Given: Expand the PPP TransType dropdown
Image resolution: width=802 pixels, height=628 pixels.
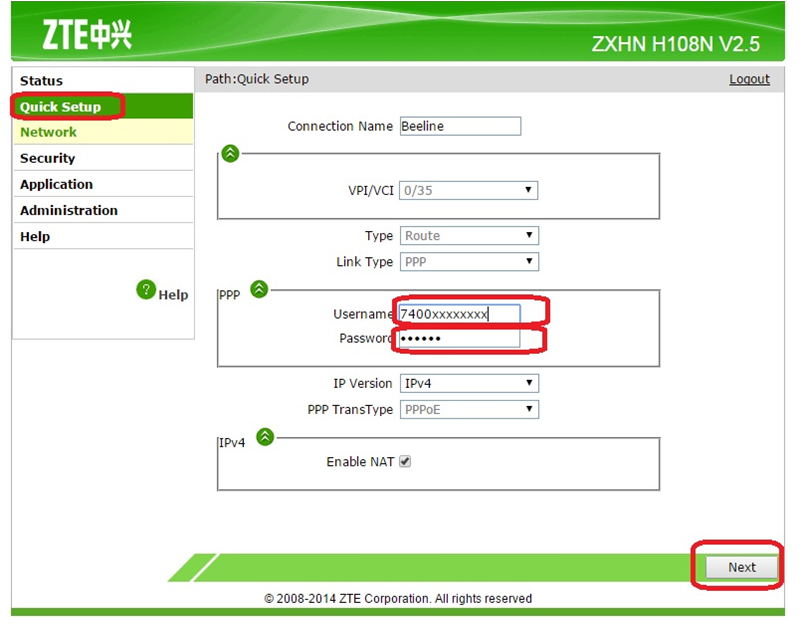Looking at the screenshot, I should point(468,410).
